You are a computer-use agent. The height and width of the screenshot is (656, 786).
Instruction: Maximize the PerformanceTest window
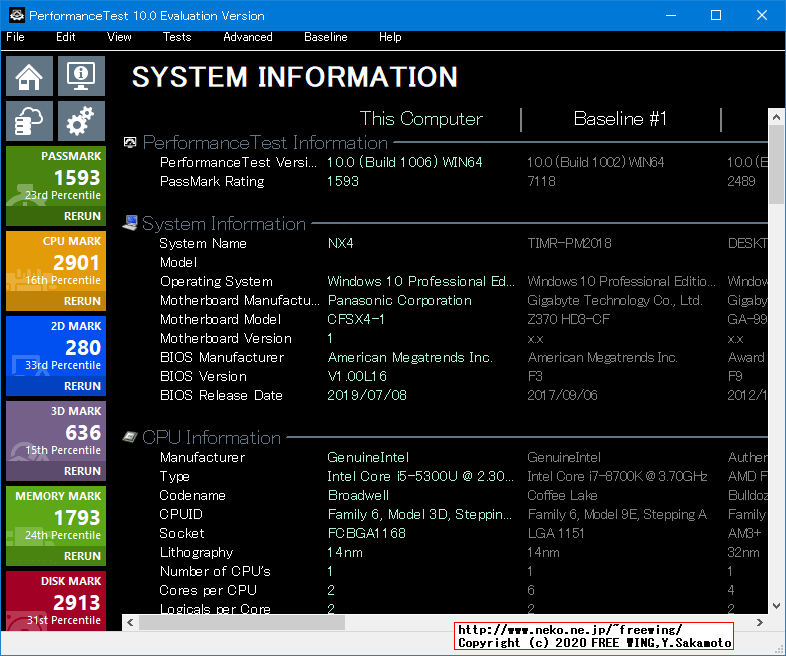click(716, 15)
